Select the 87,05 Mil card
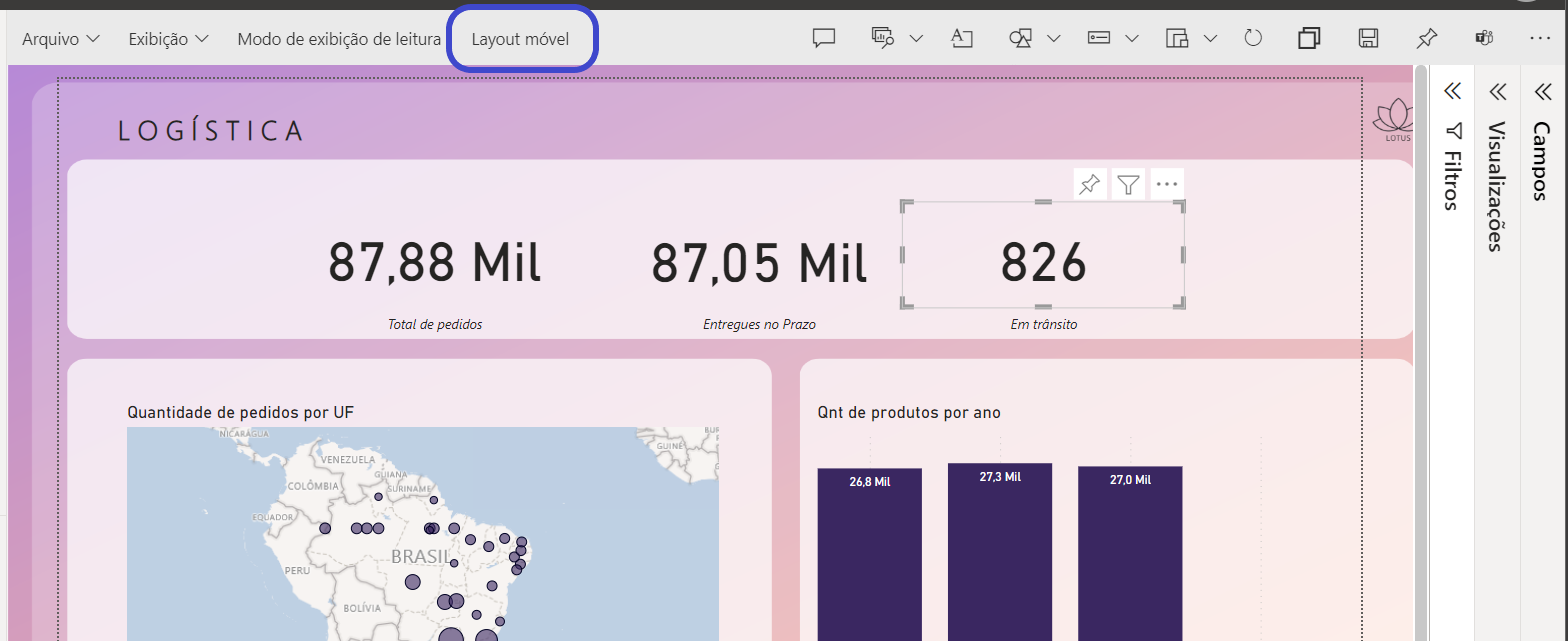 pyautogui.click(x=759, y=264)
